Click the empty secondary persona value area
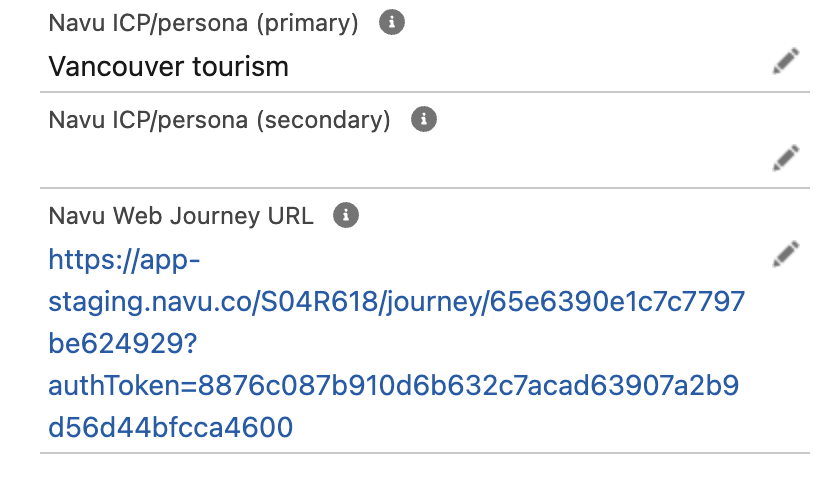 click(x=400, y=158)
